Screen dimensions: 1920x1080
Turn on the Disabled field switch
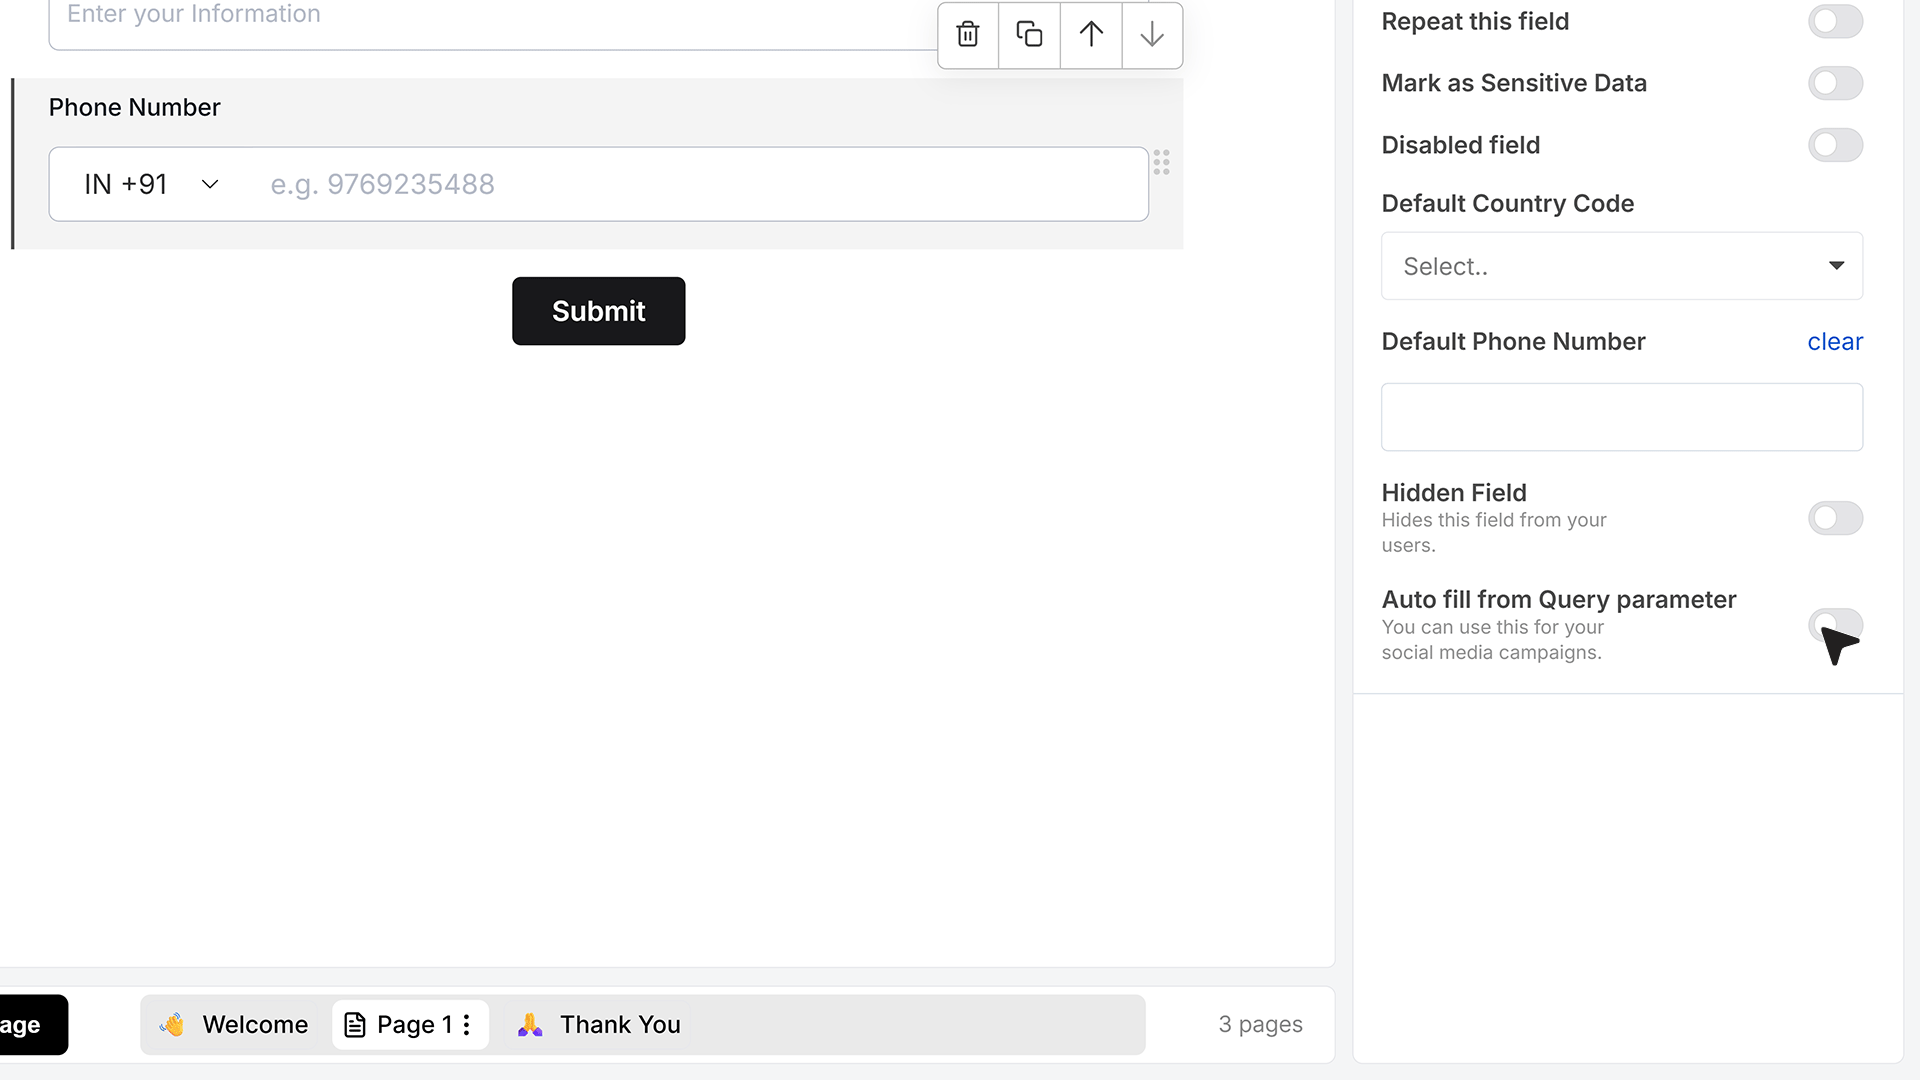pos(1835,145)
